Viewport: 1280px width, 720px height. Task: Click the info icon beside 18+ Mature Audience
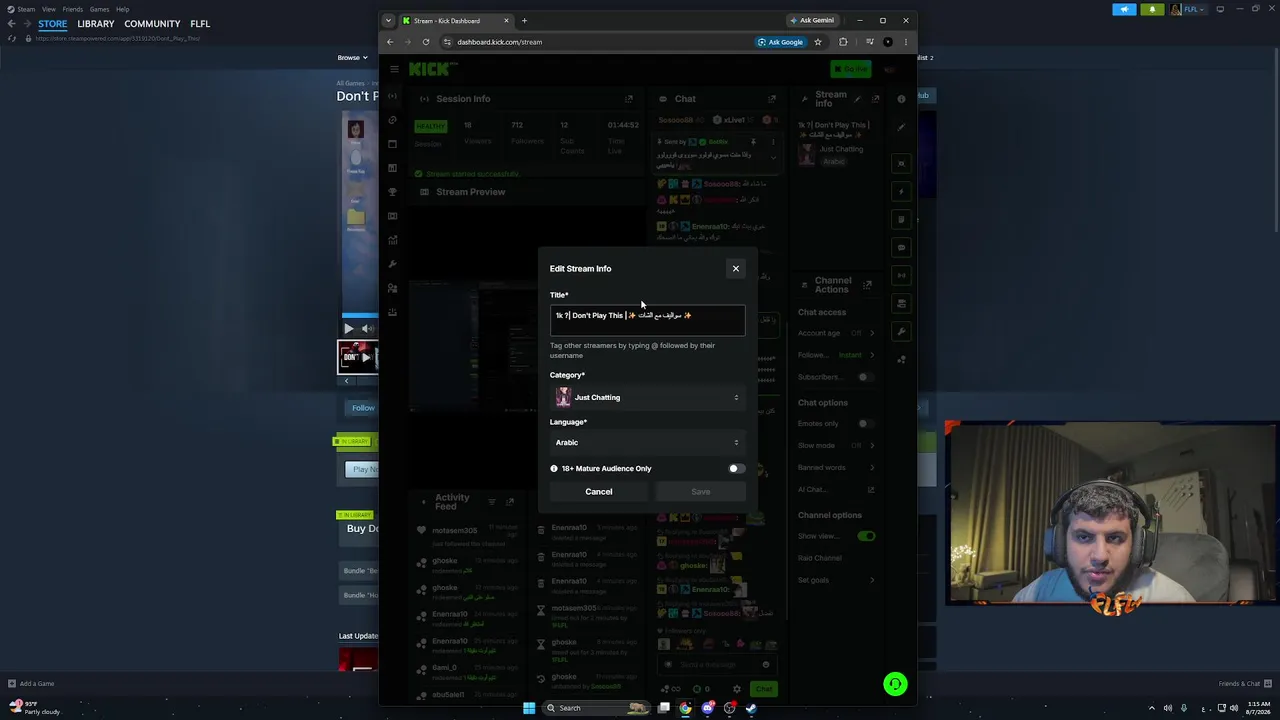click(x=554, y=468)
